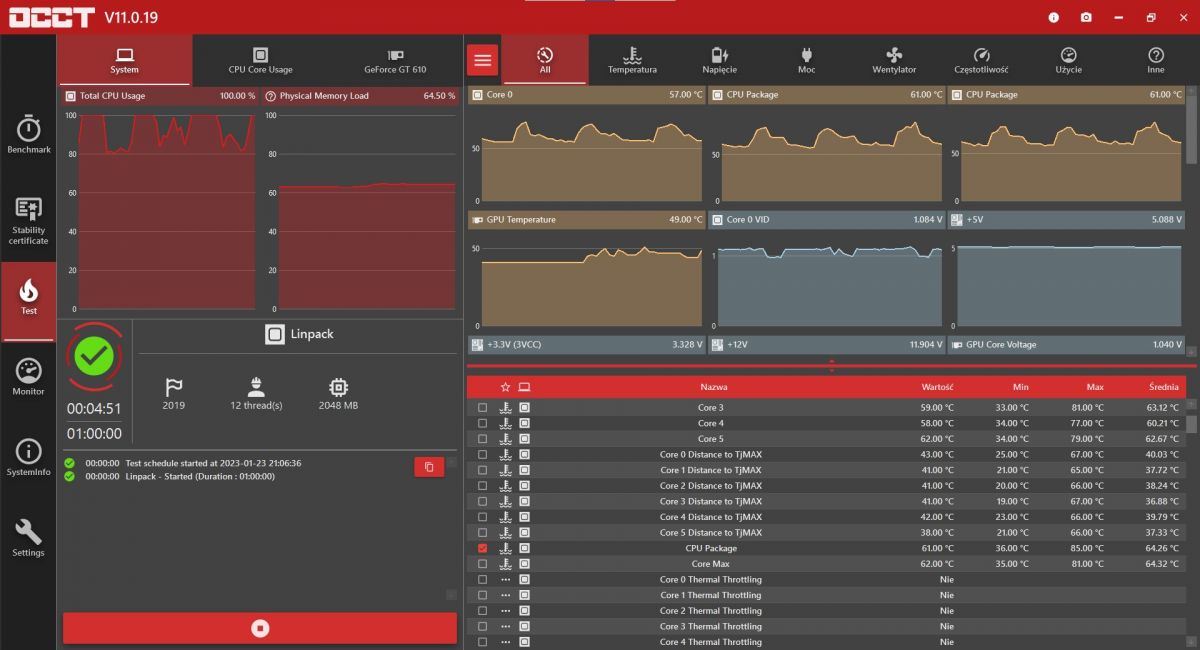Select the Wentylator filter tab
The image size is (1200, 650).
[x=894, y=60]
